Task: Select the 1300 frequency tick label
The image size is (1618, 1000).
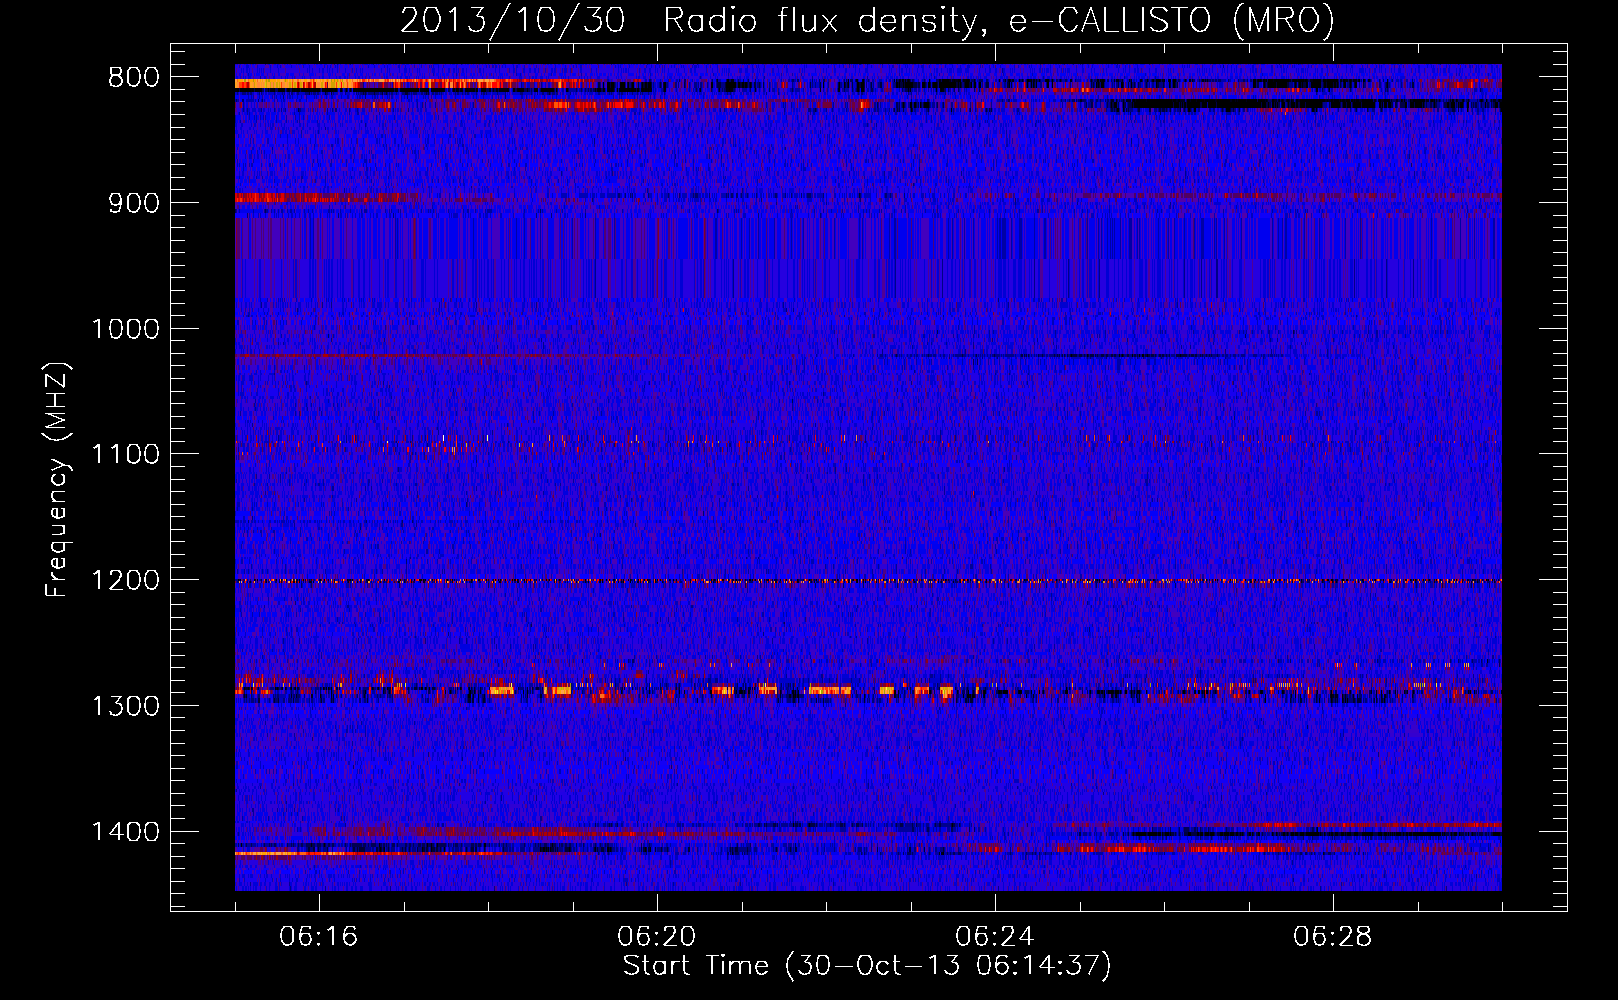Action: point(125,706)
